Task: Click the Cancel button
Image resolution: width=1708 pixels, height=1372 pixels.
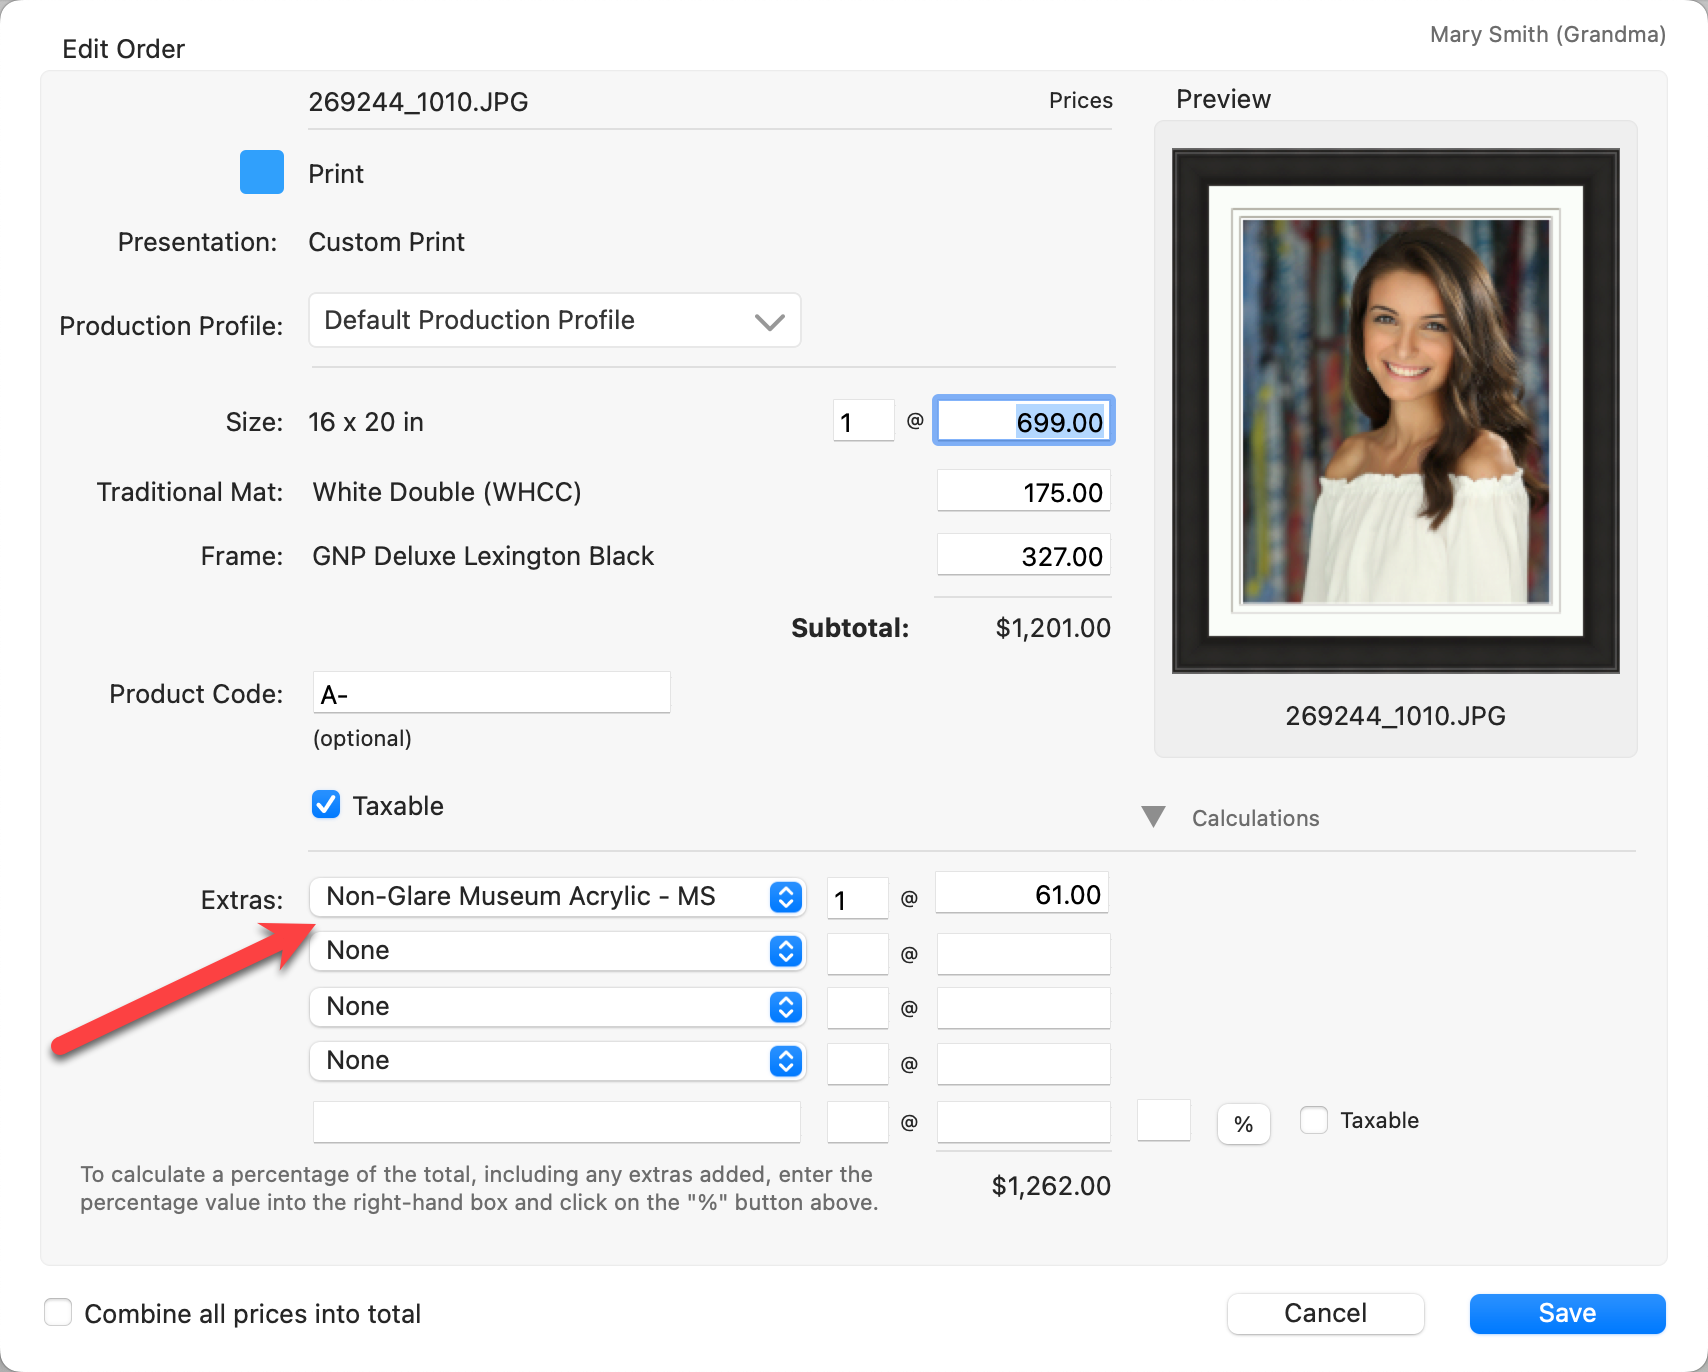Action: [1325, 1313]
